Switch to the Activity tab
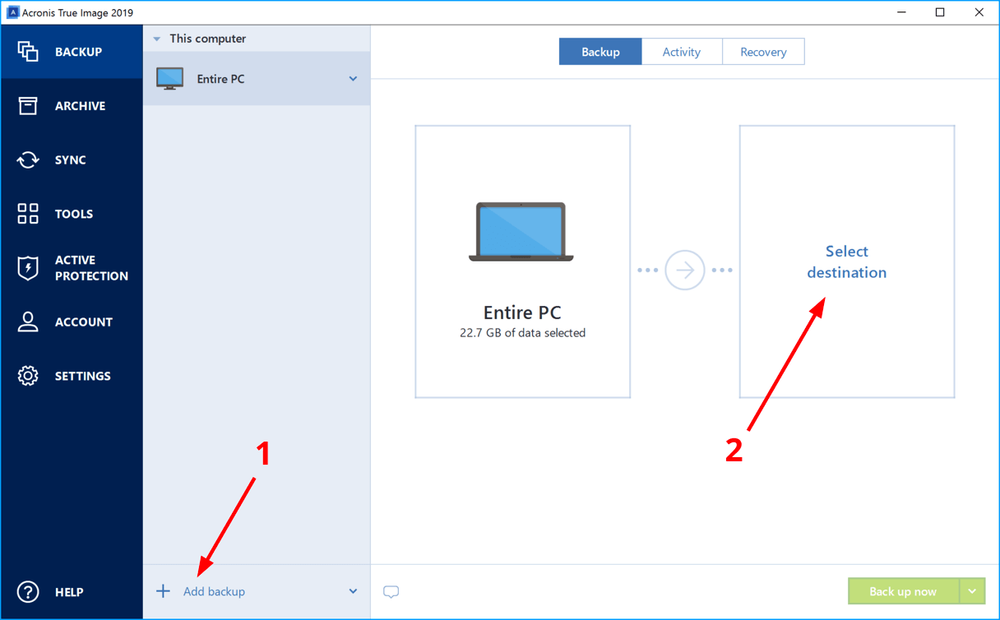1000x620 pixels. [682, 52]
